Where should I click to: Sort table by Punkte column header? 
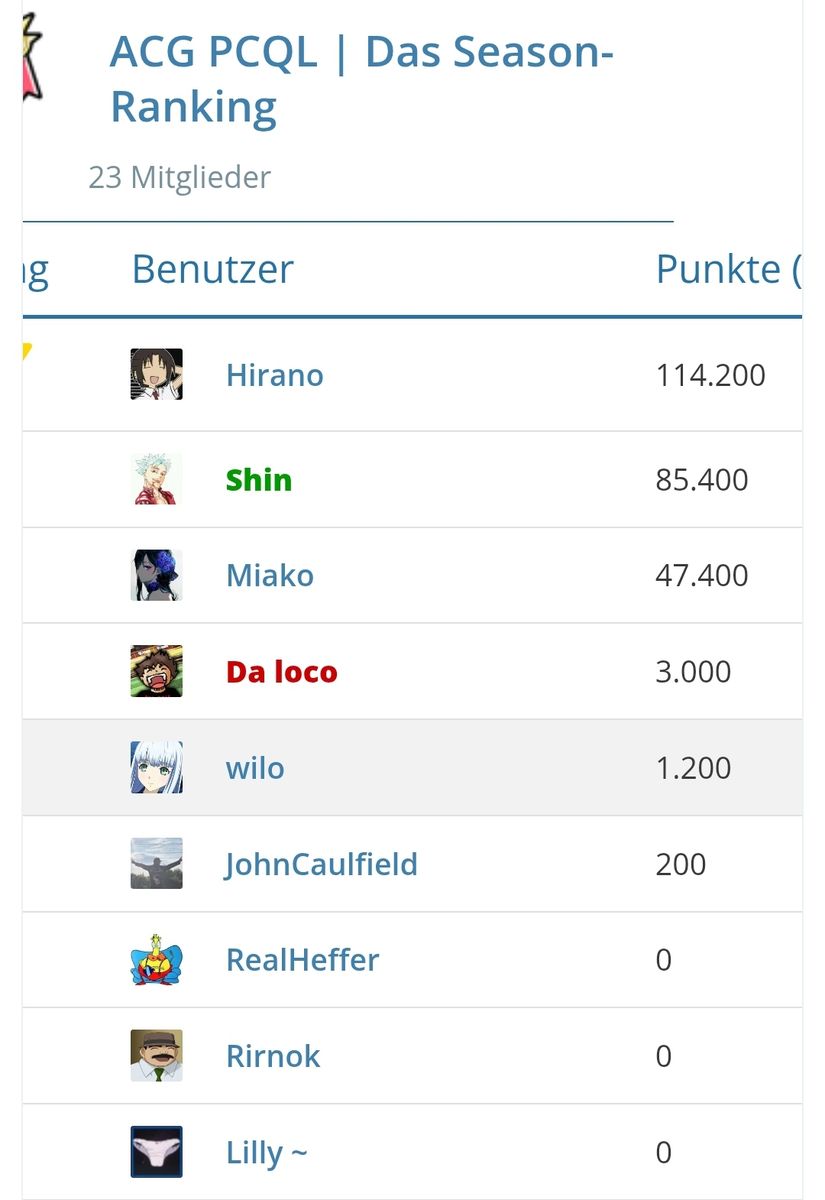[x=722, y=270]
